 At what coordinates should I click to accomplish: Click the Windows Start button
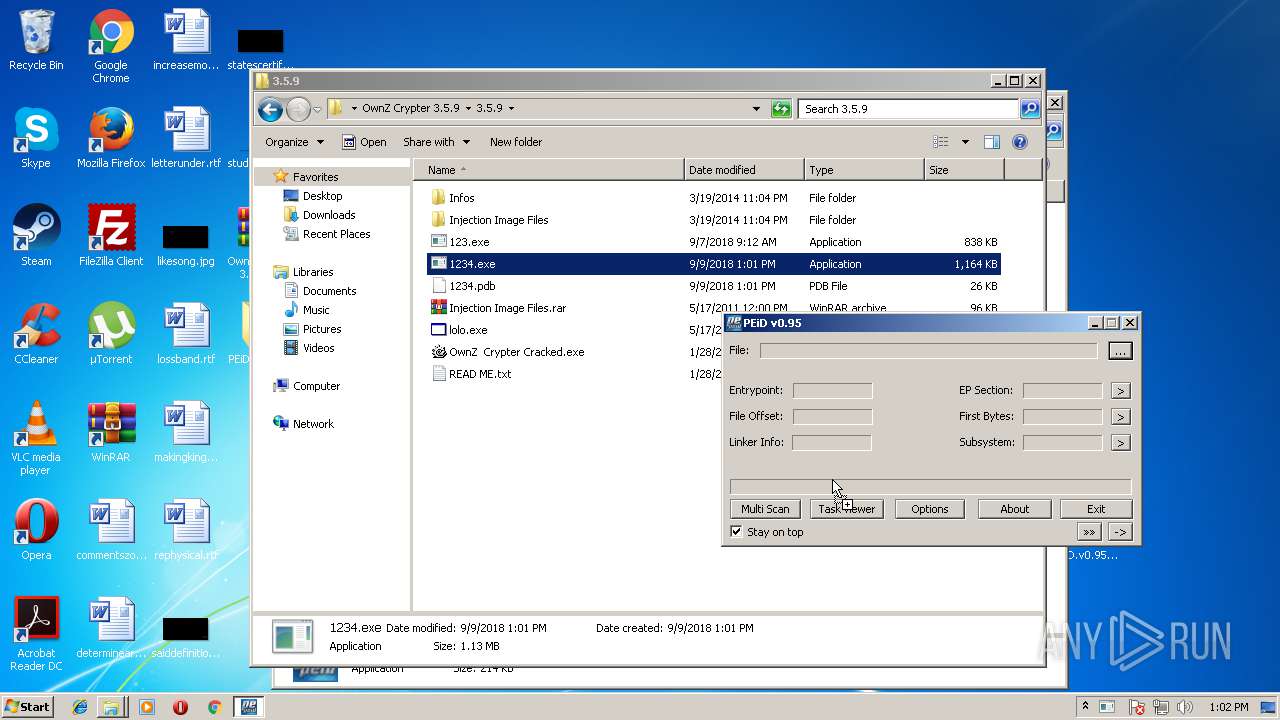[28, 707]
